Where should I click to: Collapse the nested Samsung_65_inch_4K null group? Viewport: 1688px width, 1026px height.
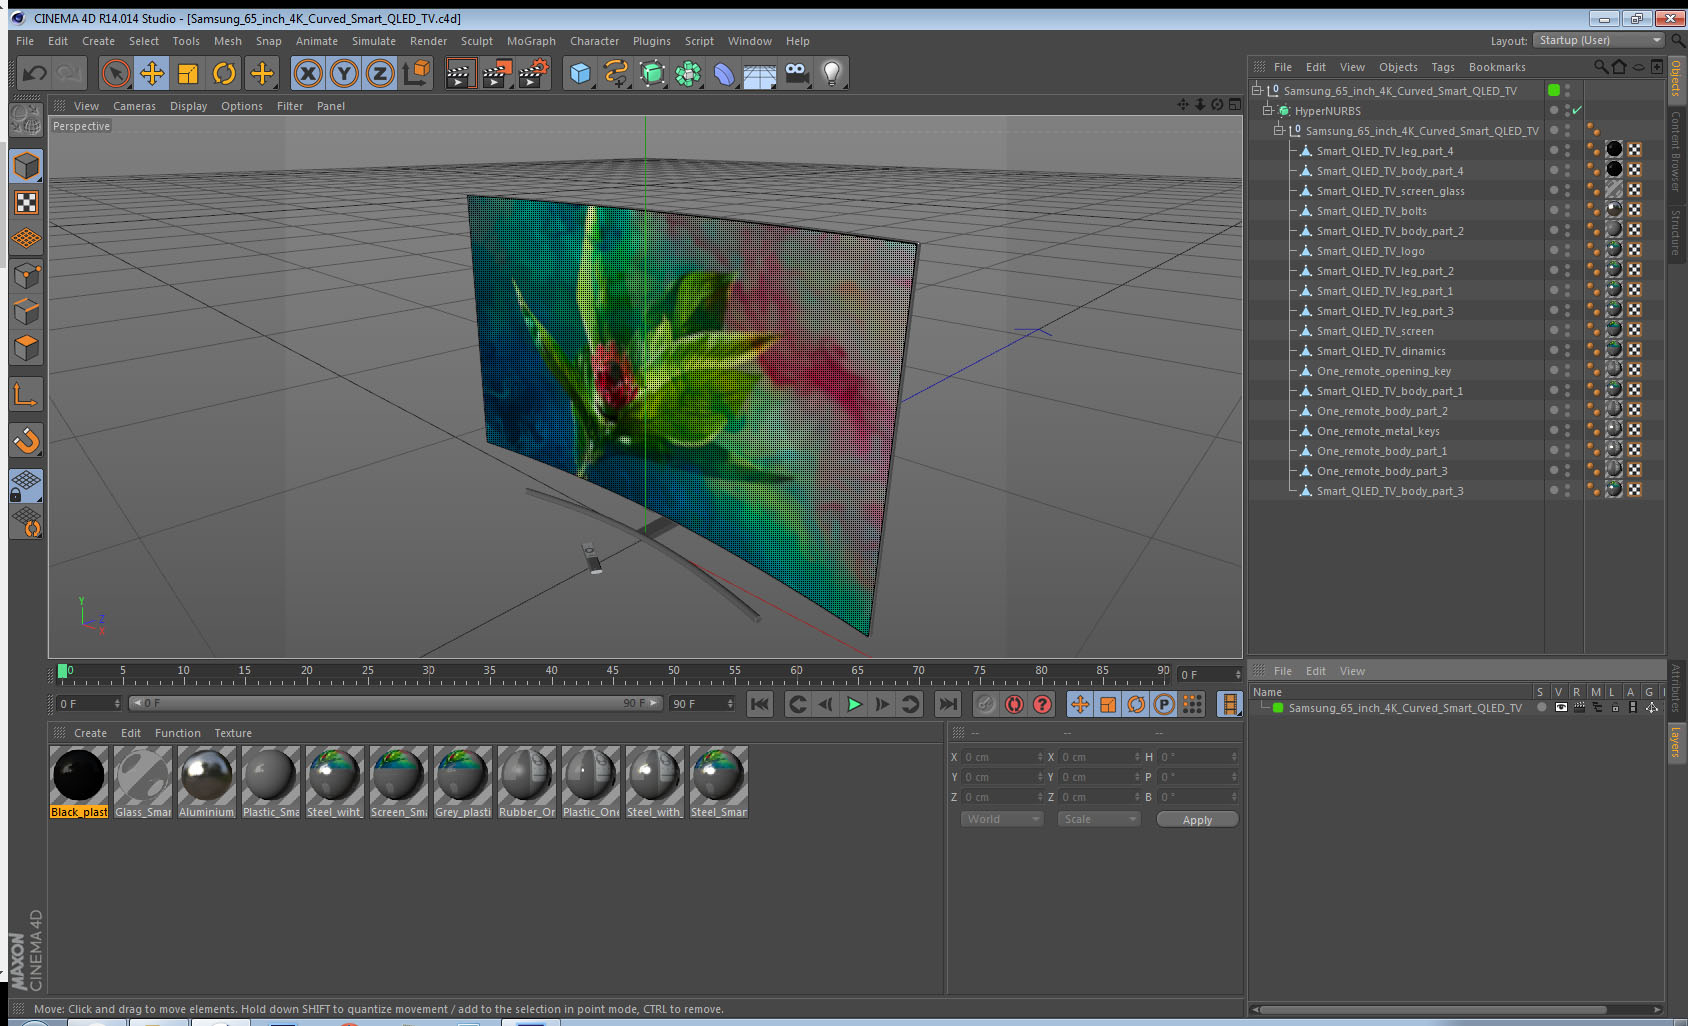pos(1278,130)
